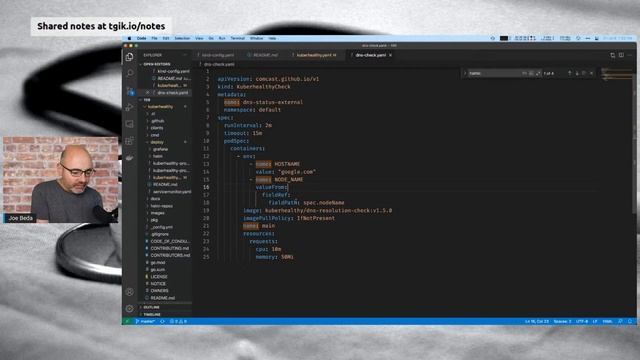
Task: Open go.mod in the file tree
Action: tap(158, 262)
